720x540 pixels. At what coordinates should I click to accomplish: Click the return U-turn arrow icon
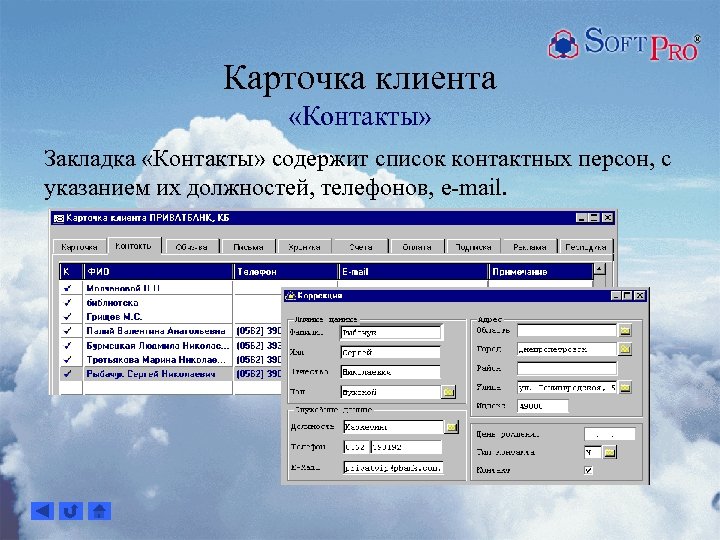(71, 511)
